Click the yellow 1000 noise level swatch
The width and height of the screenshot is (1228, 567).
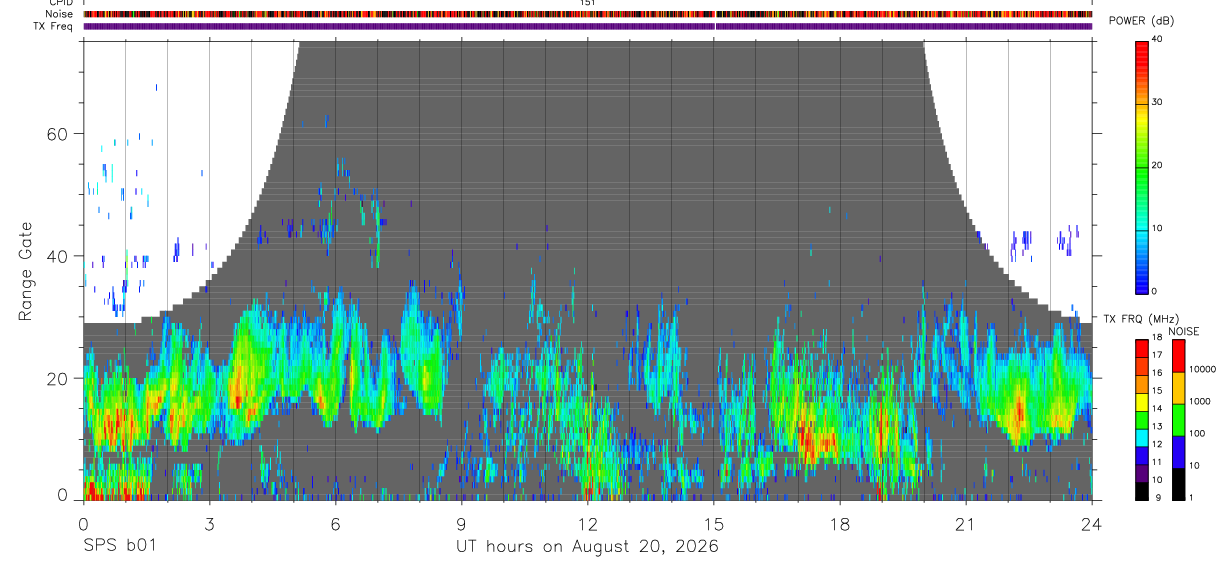pyautogui.click(x=1178, y=387)
